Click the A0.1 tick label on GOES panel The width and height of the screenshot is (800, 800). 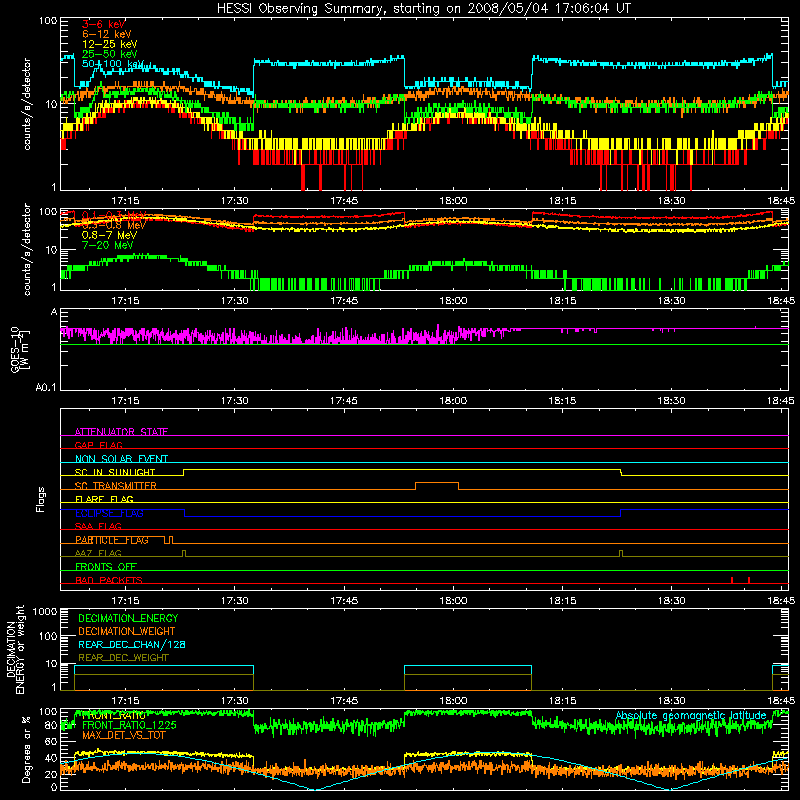coord(46,388)
